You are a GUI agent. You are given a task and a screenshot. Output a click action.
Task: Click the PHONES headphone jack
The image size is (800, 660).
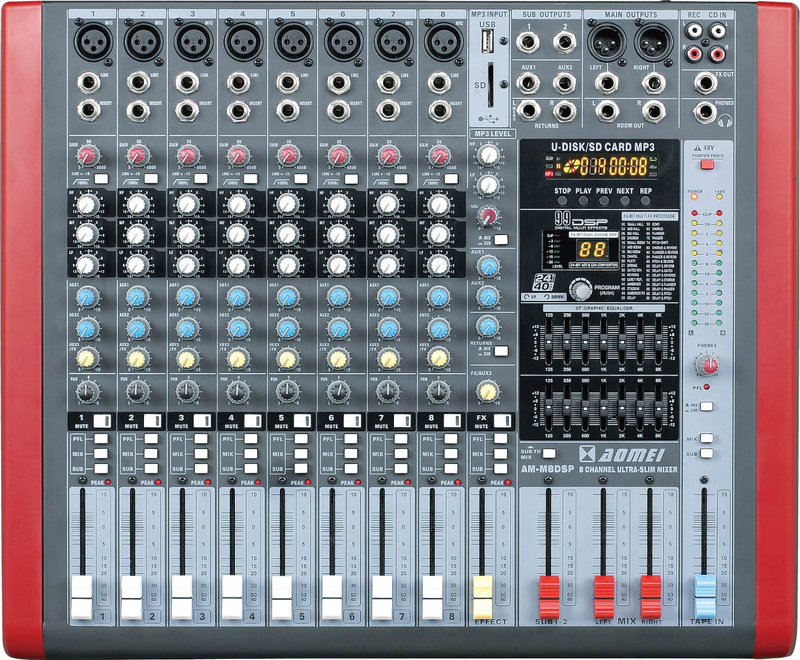705,113
